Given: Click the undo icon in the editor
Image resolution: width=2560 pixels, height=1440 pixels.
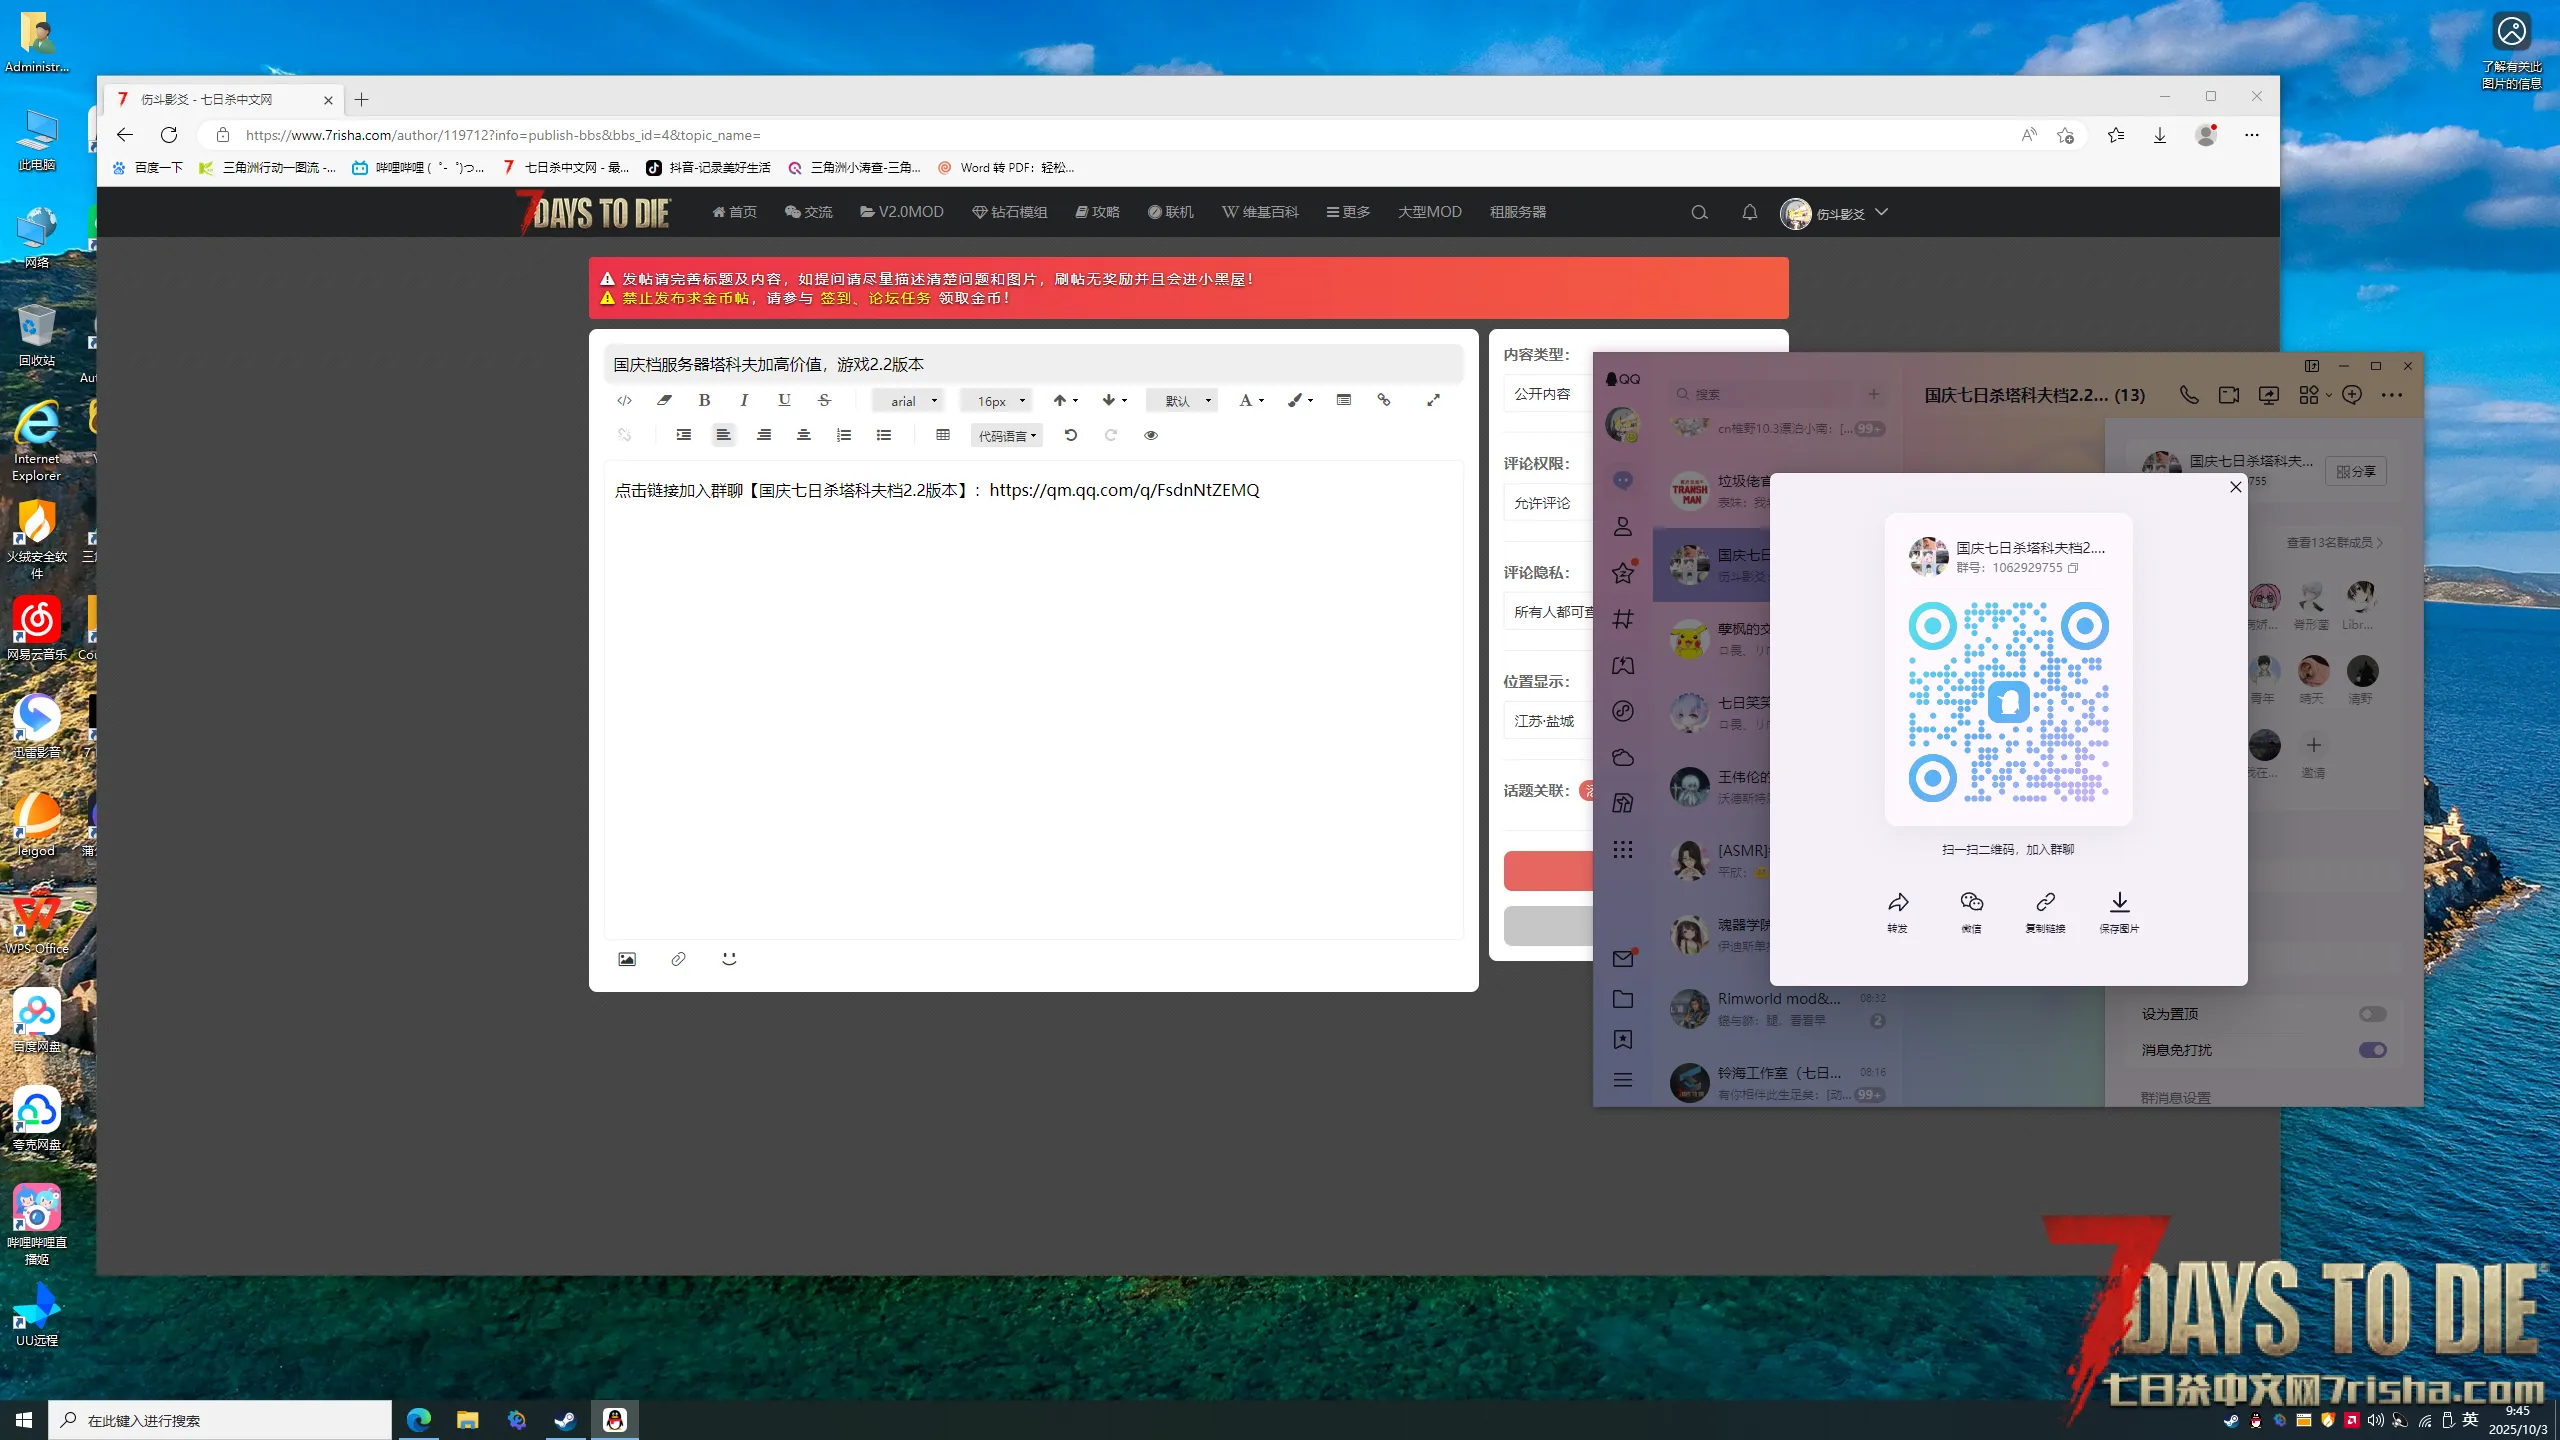Looking at the screenshot, I should point(1070,435).
